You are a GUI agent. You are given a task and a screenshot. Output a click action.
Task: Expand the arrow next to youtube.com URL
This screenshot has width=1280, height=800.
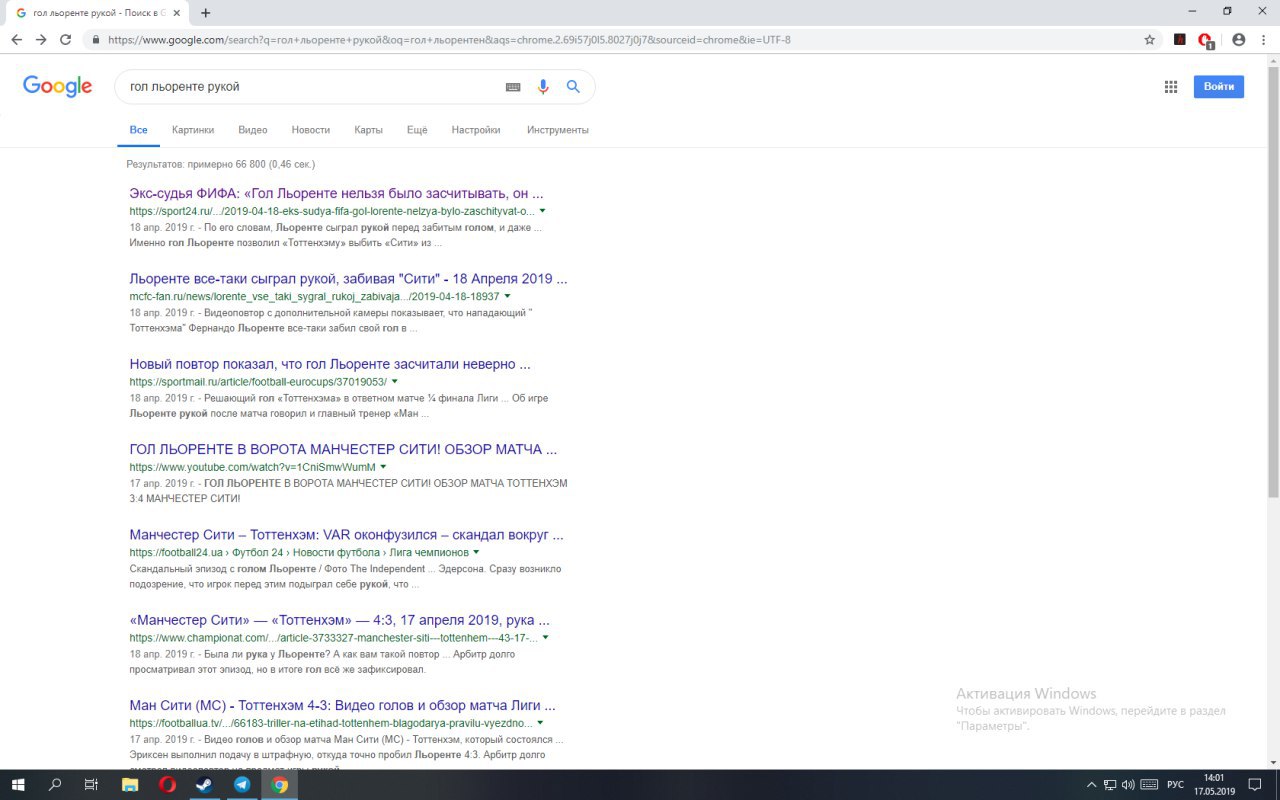383,467
